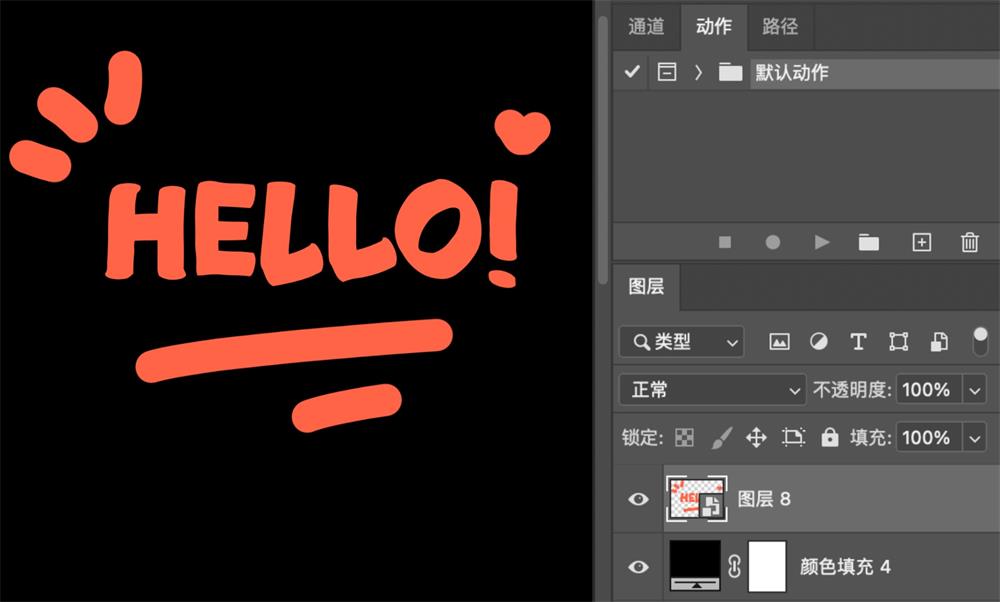Screen dimensions: 1000x602
Task: Open the 类型 layer filter dropdown
Action: coord(681,342)
